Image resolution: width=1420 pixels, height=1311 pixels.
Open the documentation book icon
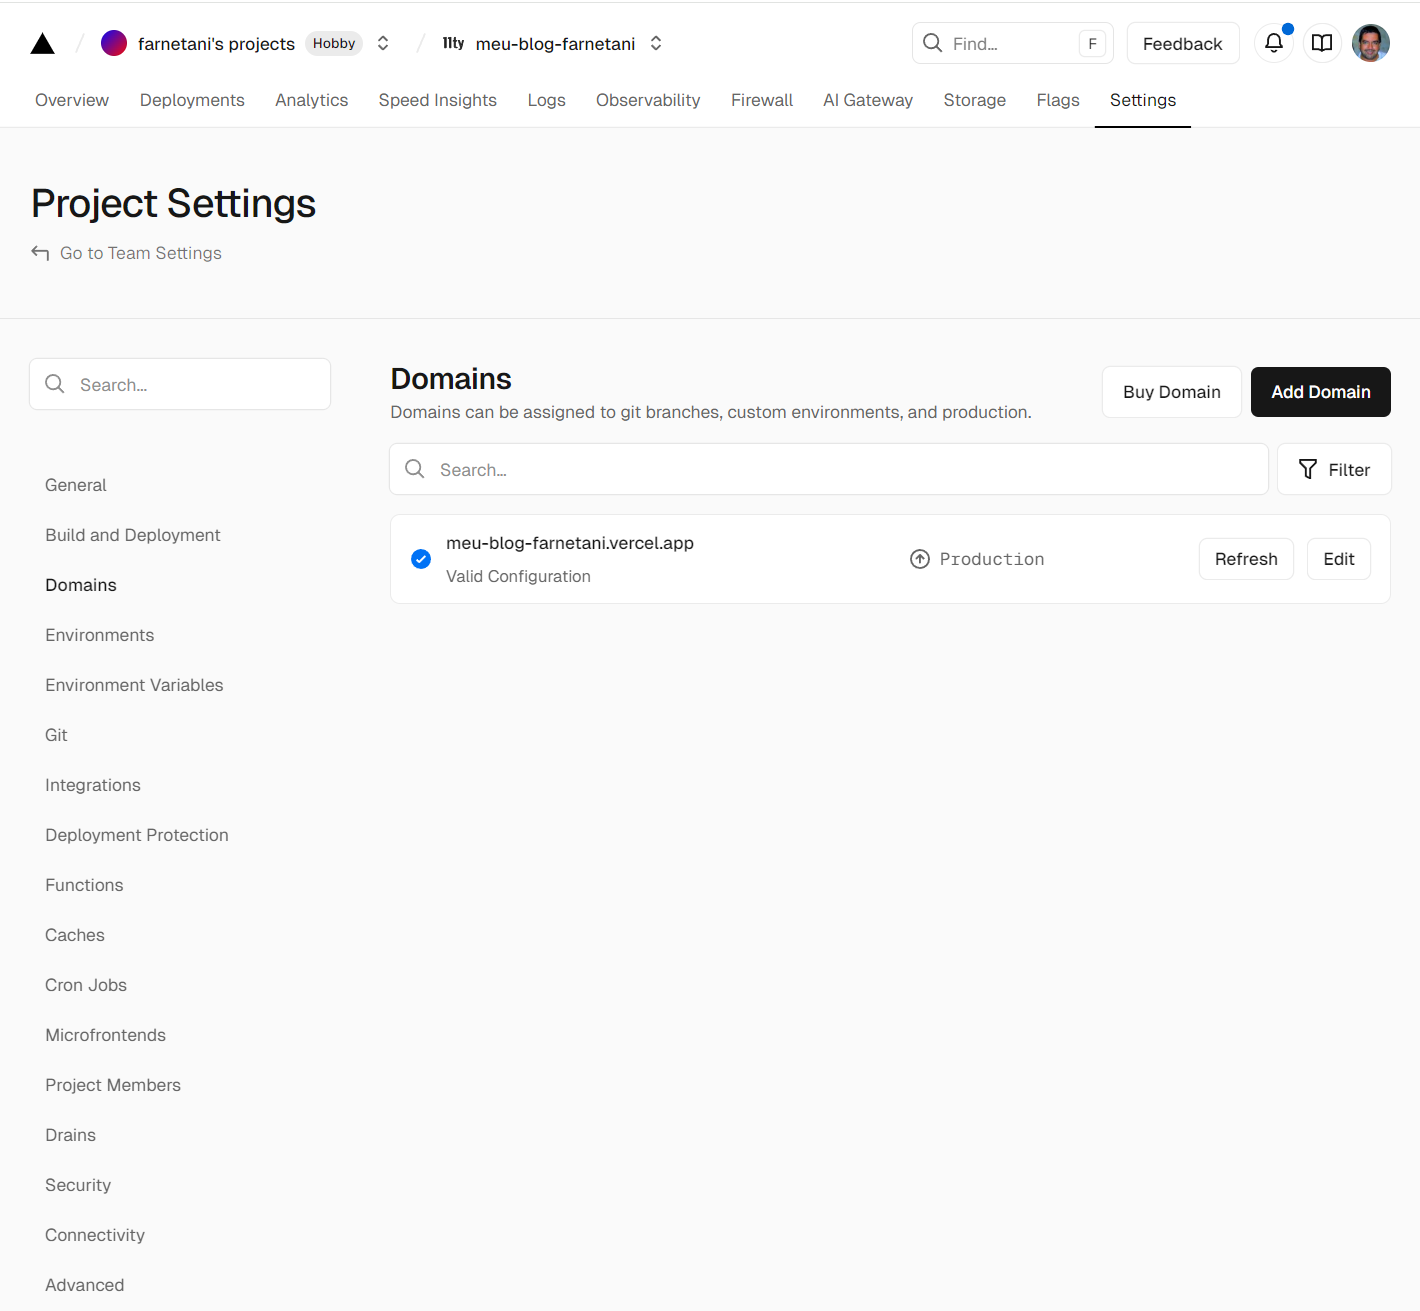(1321, 43)
